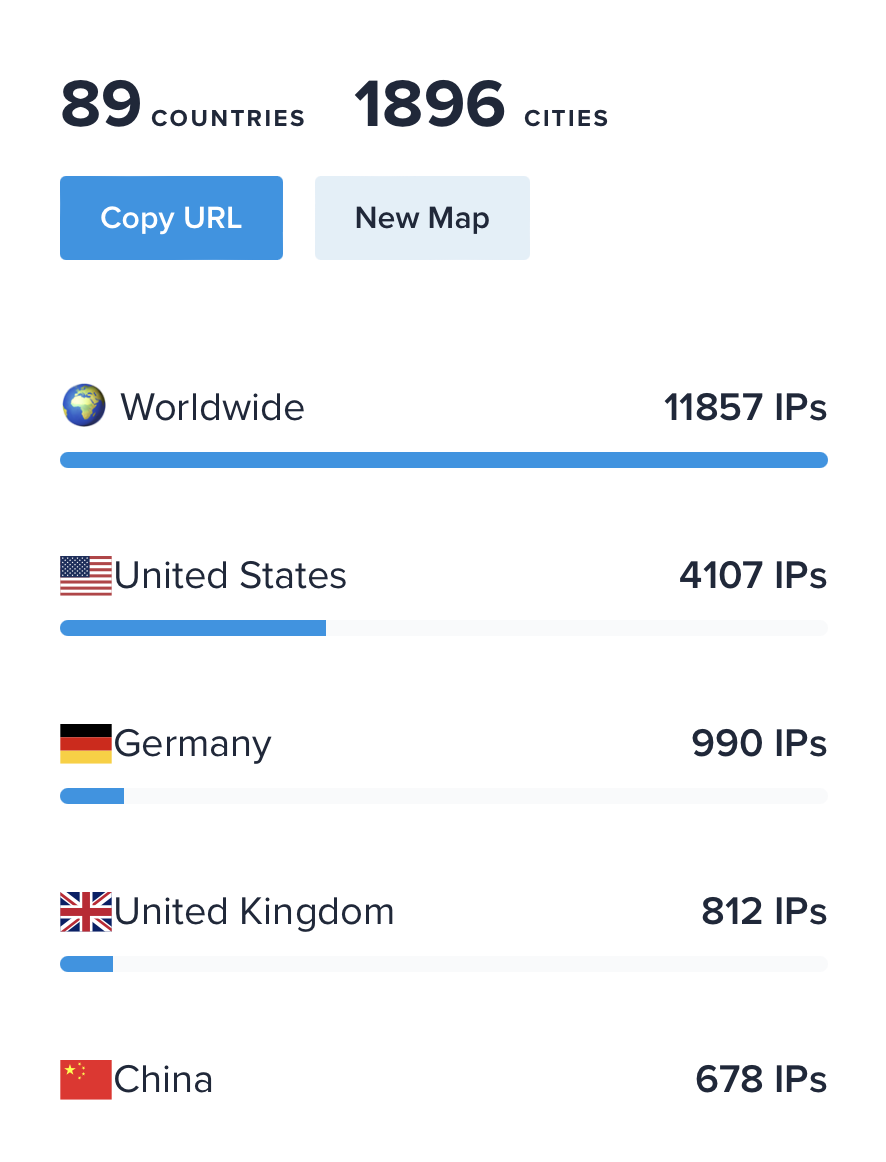Click the Worldwide progress bar

(x=443, y=460)
